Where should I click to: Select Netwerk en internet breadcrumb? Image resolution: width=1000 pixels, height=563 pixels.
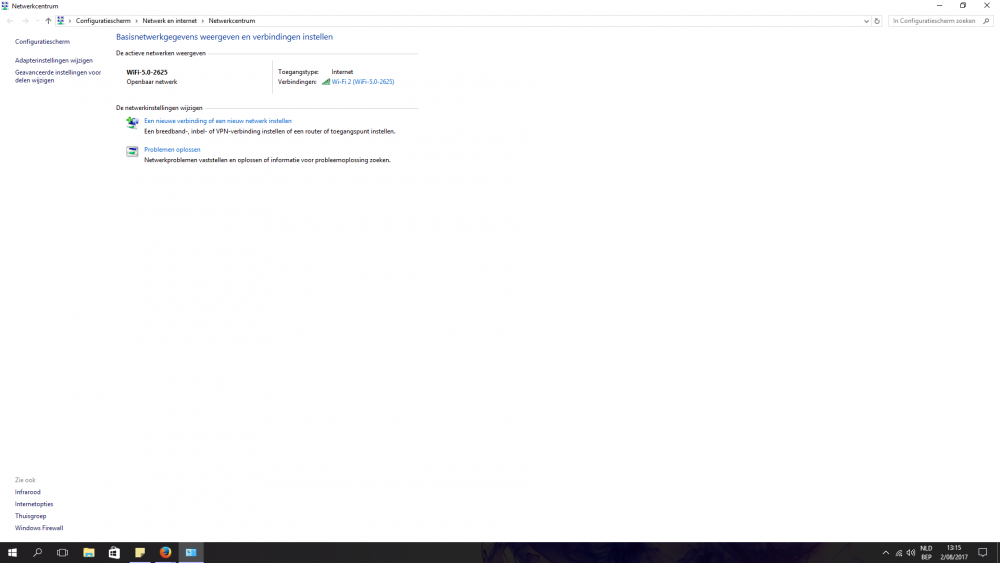169,21
